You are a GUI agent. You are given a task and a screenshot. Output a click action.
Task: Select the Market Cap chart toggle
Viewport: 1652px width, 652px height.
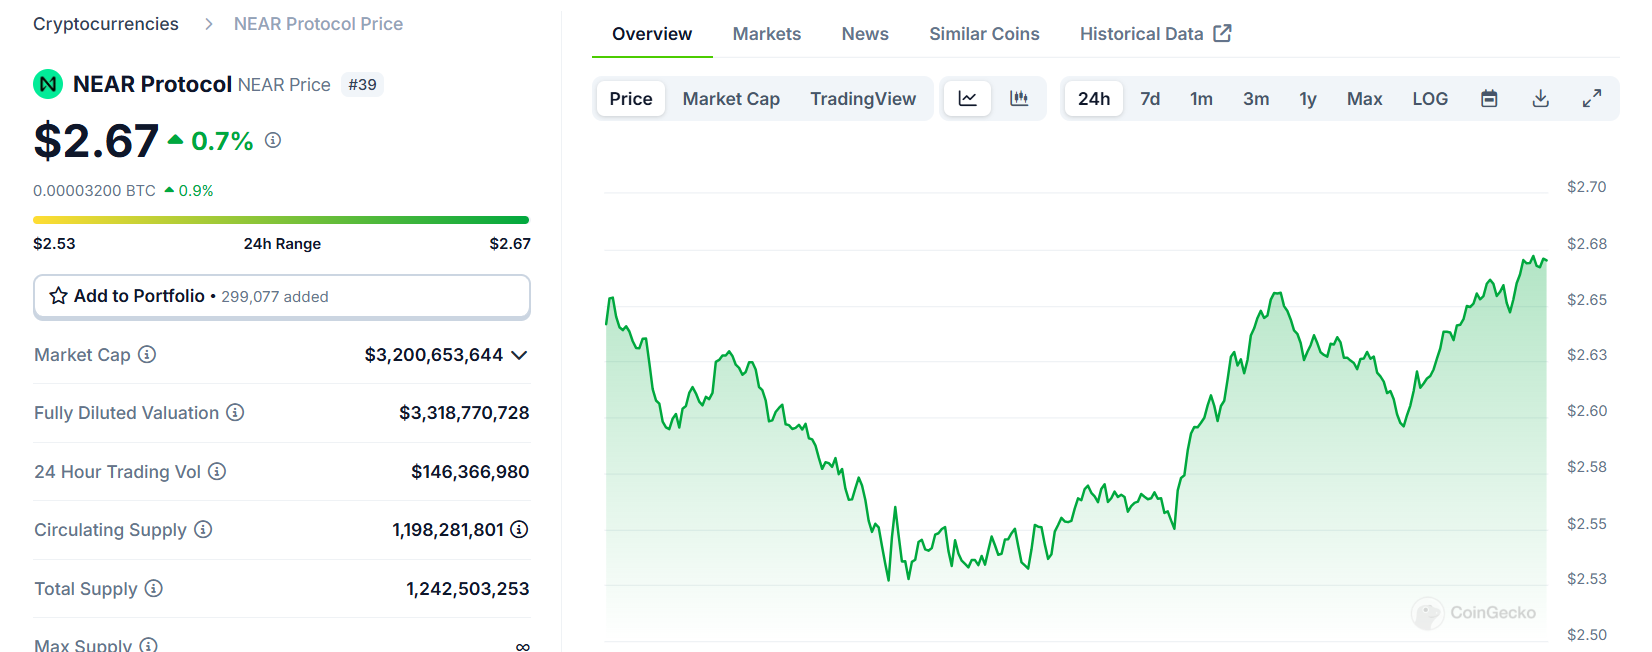pyautogui.click(x=731, y=99)
